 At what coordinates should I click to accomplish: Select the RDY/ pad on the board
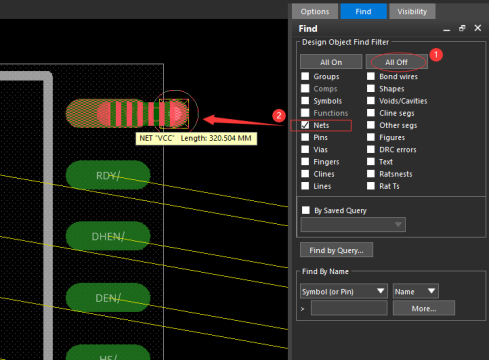pyautogui.click(x=108, y=175)
